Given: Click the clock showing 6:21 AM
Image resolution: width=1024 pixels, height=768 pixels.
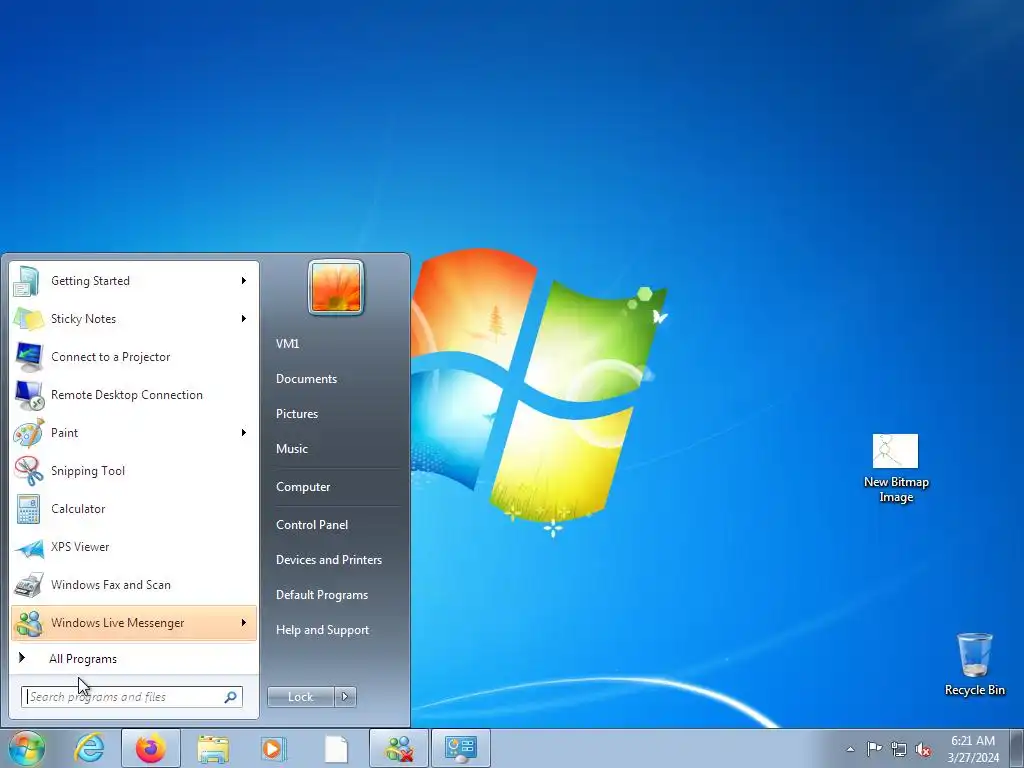Looking at the screenshot, I should (973, 749).
